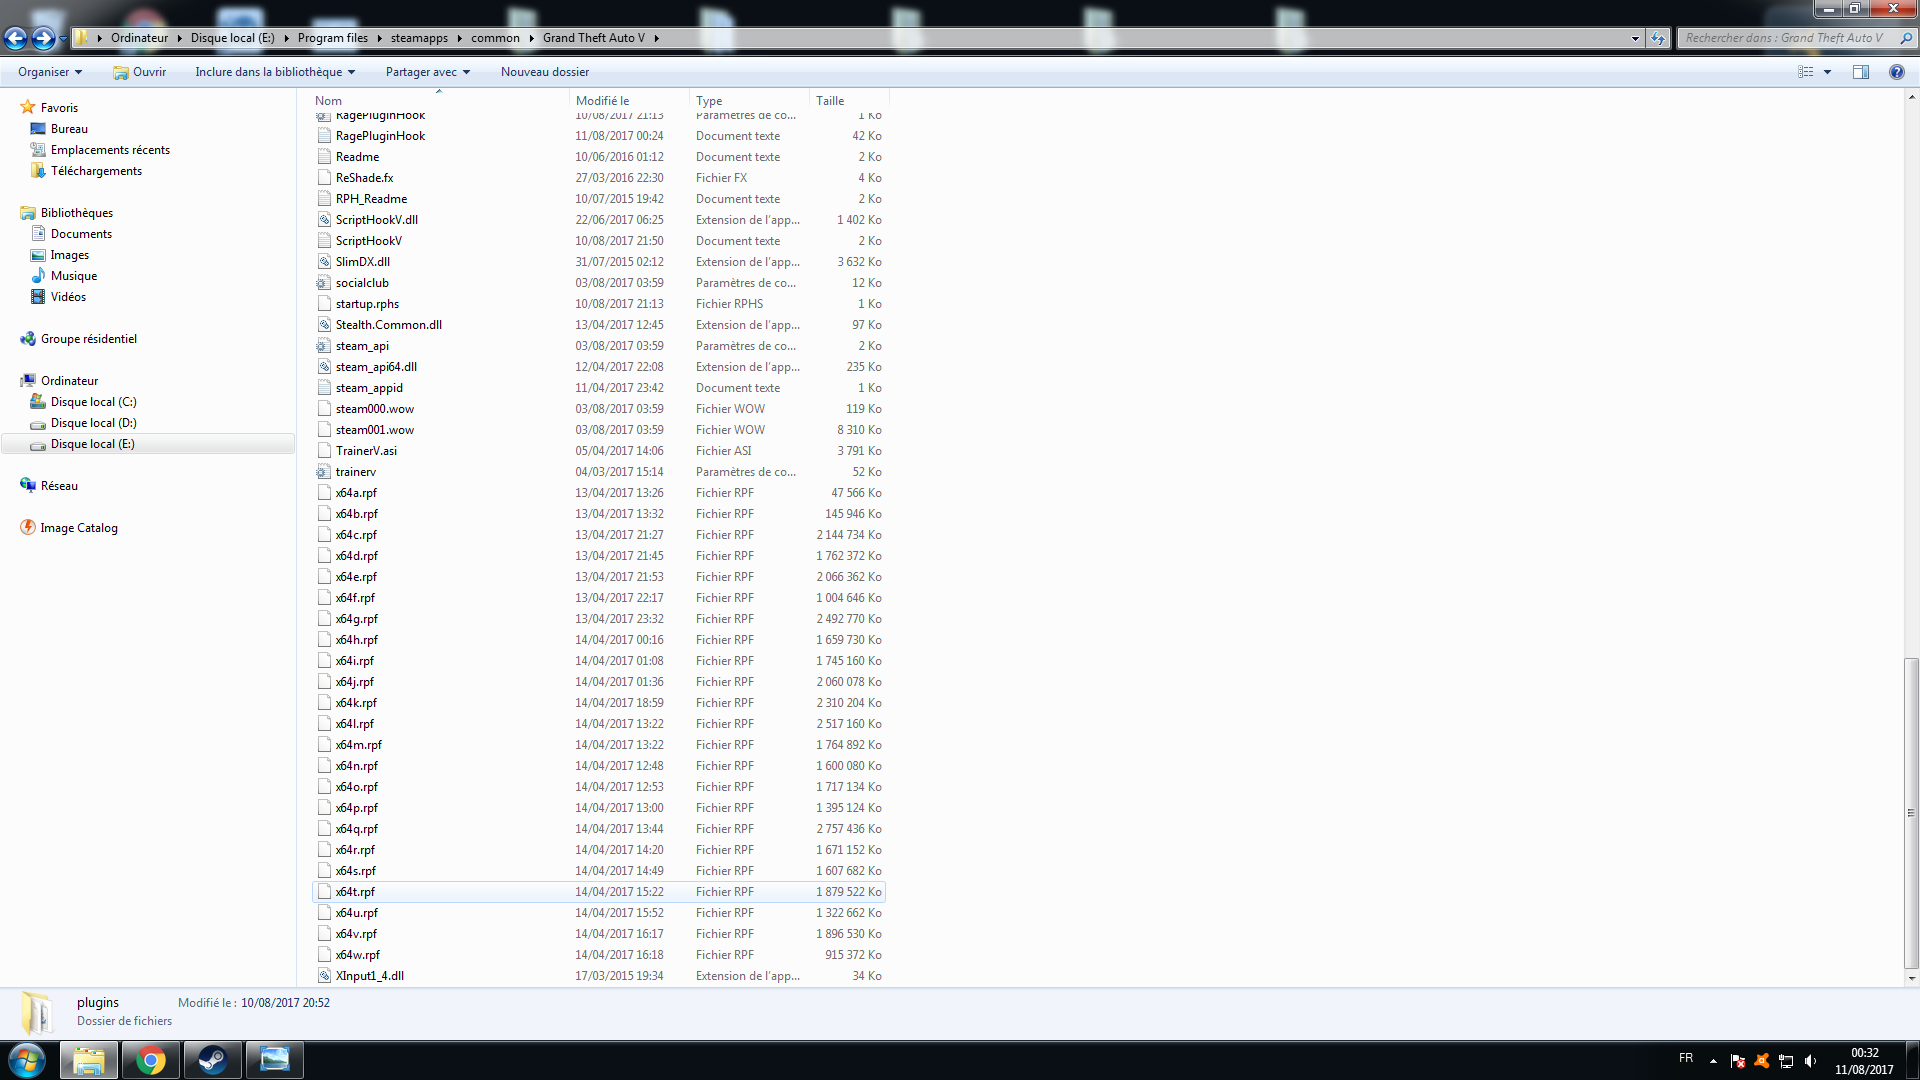
Task: Click the Forward navigation arrow
Action: [43, 38]
